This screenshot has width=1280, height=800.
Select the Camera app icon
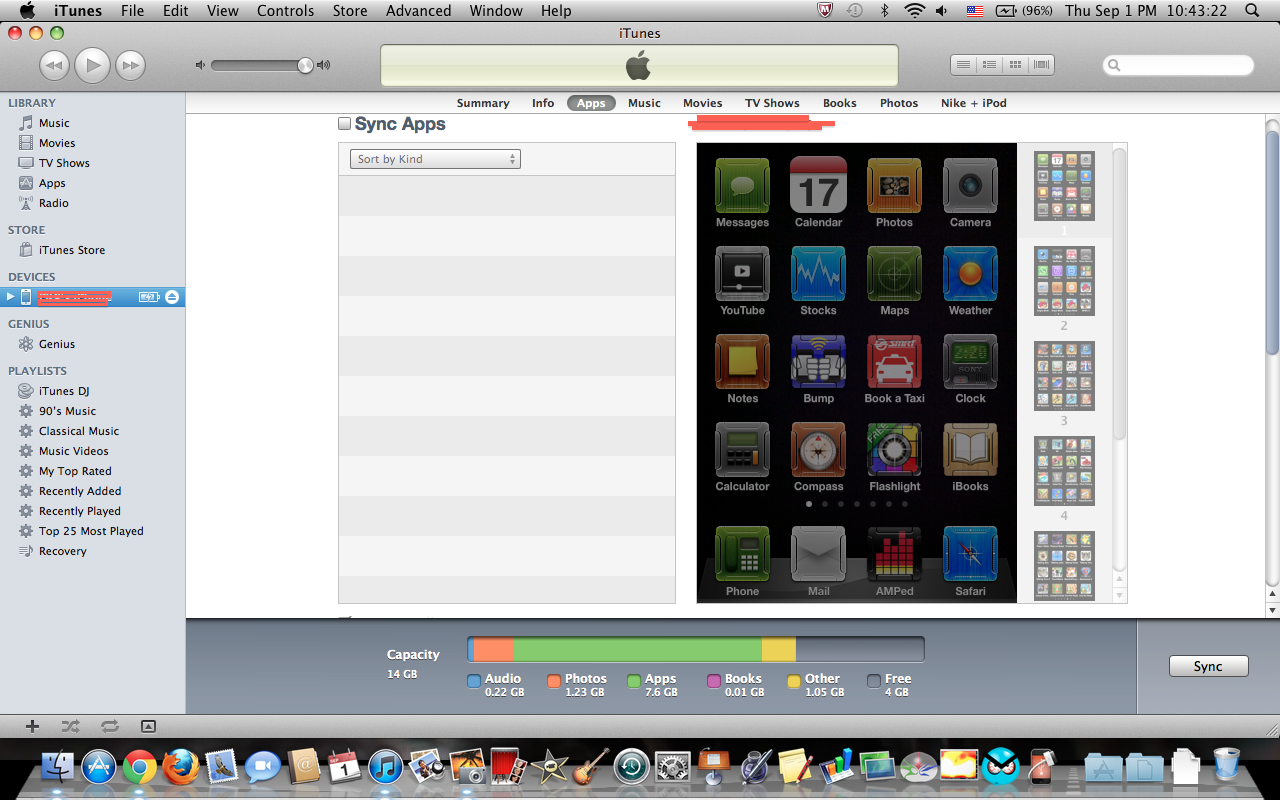coord(970,185)
